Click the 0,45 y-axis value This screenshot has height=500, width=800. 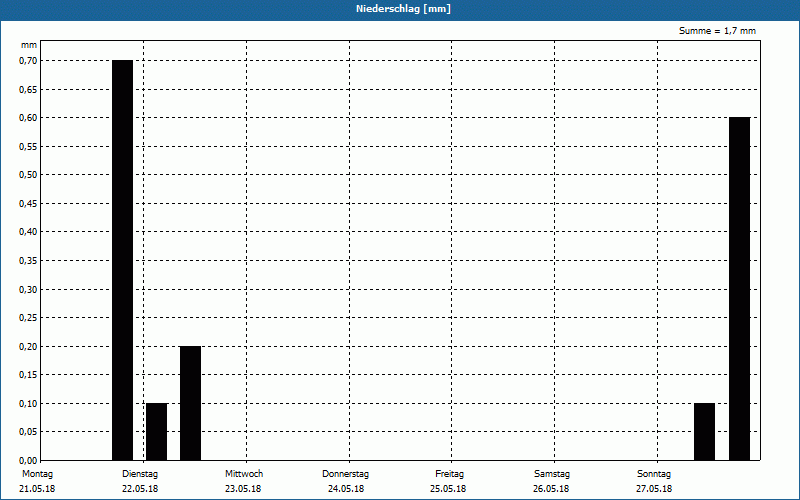point(28,204)
